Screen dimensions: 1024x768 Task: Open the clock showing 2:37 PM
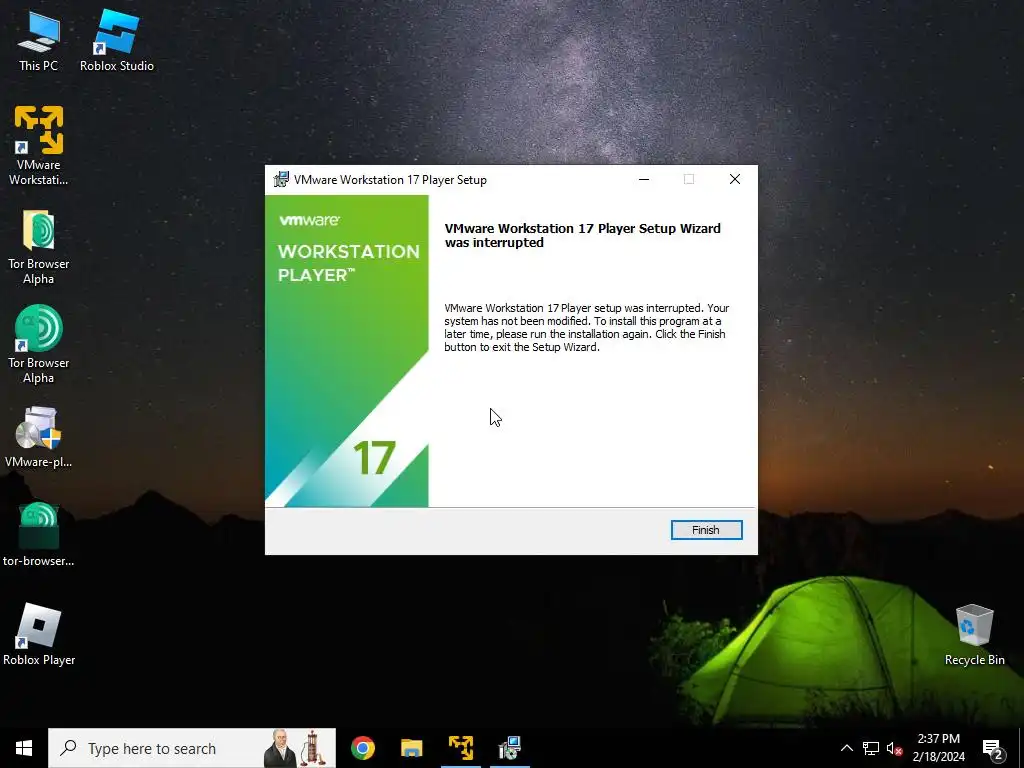(x=938, y=748)
